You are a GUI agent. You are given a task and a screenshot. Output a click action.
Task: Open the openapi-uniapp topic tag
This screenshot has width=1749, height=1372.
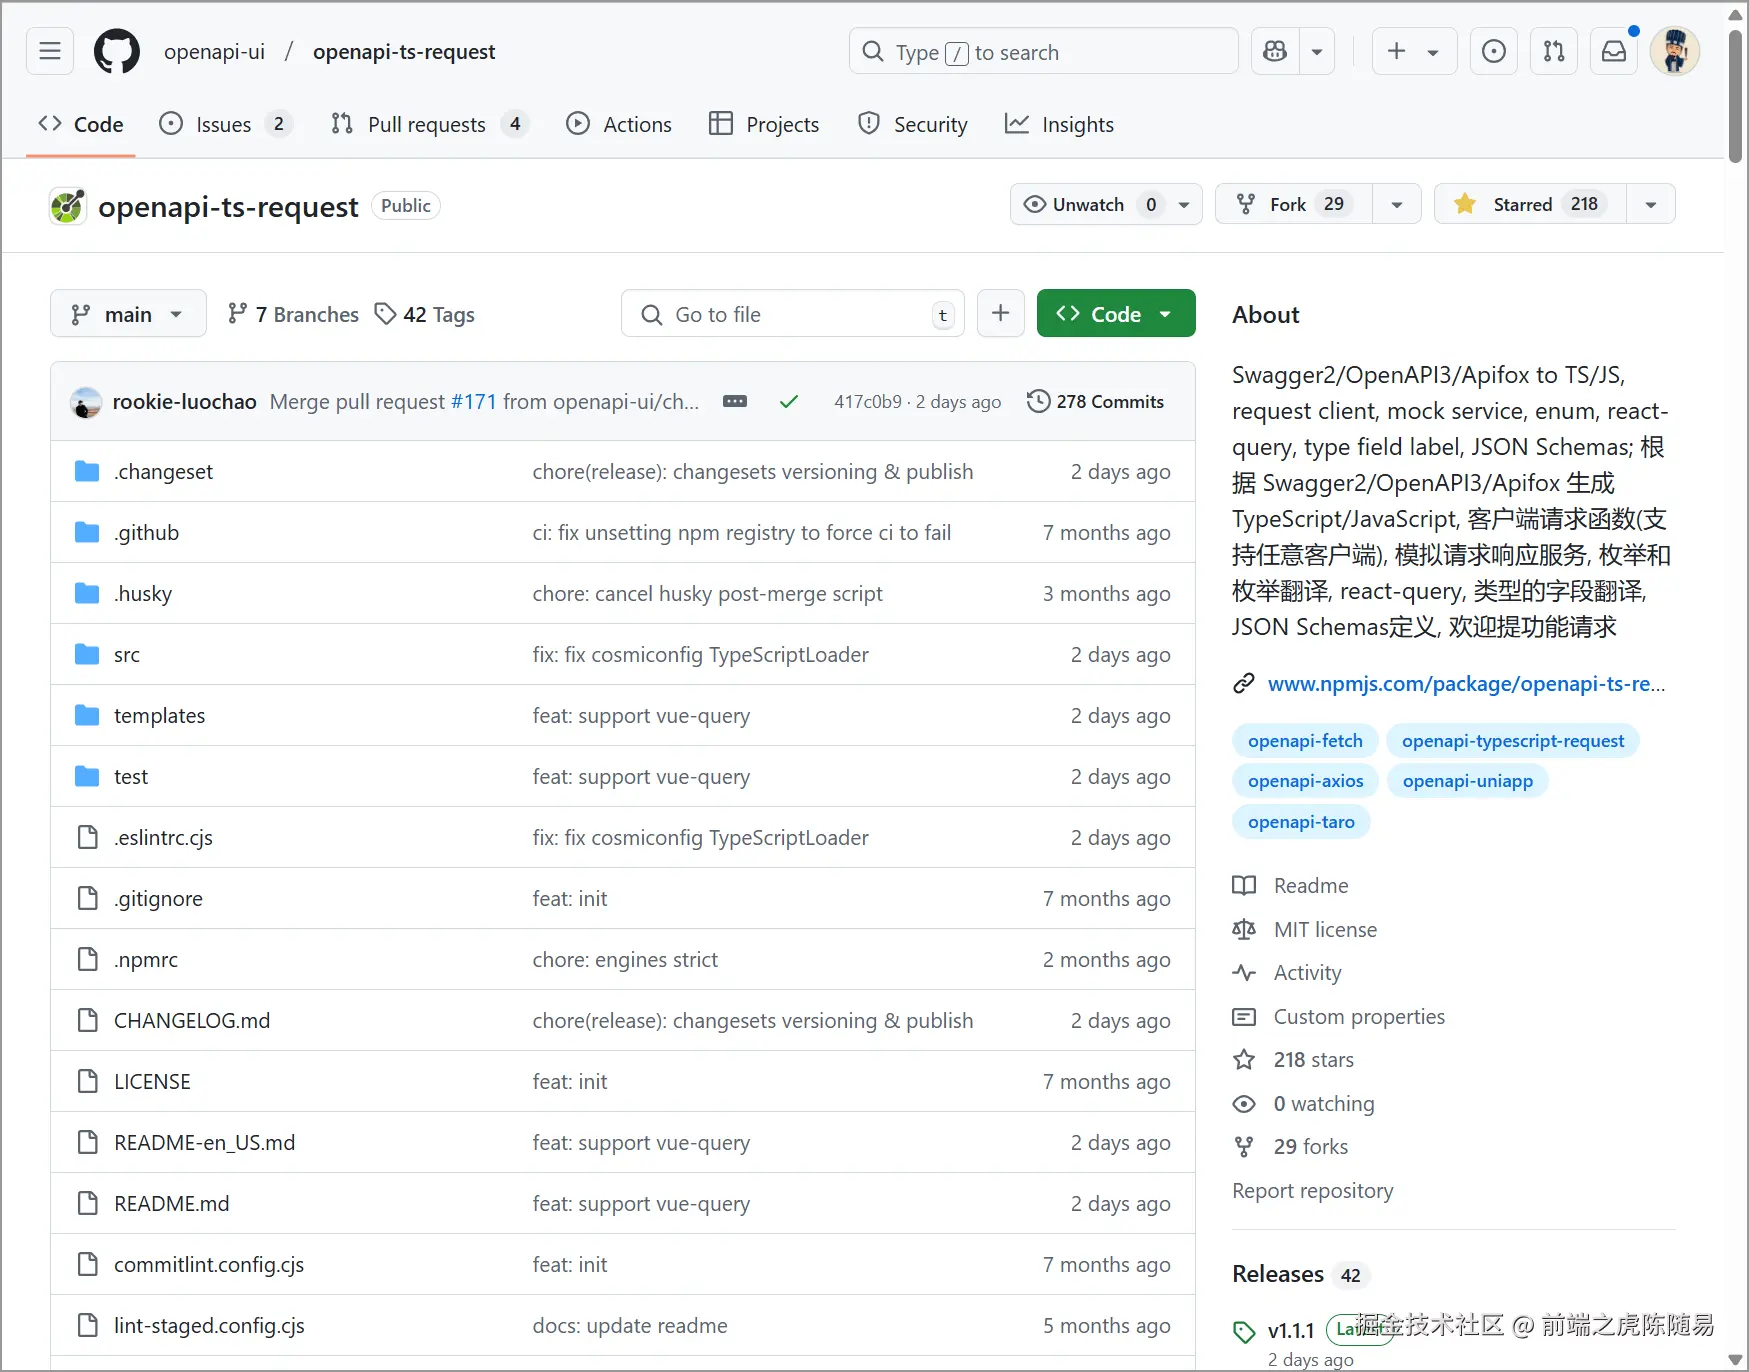[x=1468, y=781]
